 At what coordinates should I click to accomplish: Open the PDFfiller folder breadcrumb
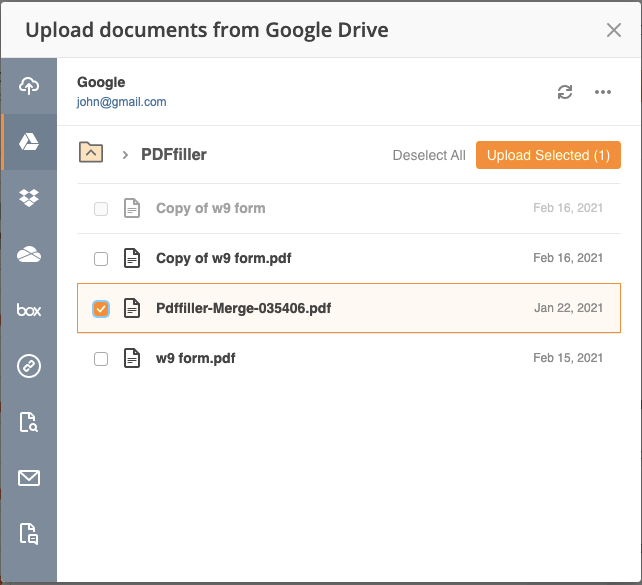pos(174,155)
